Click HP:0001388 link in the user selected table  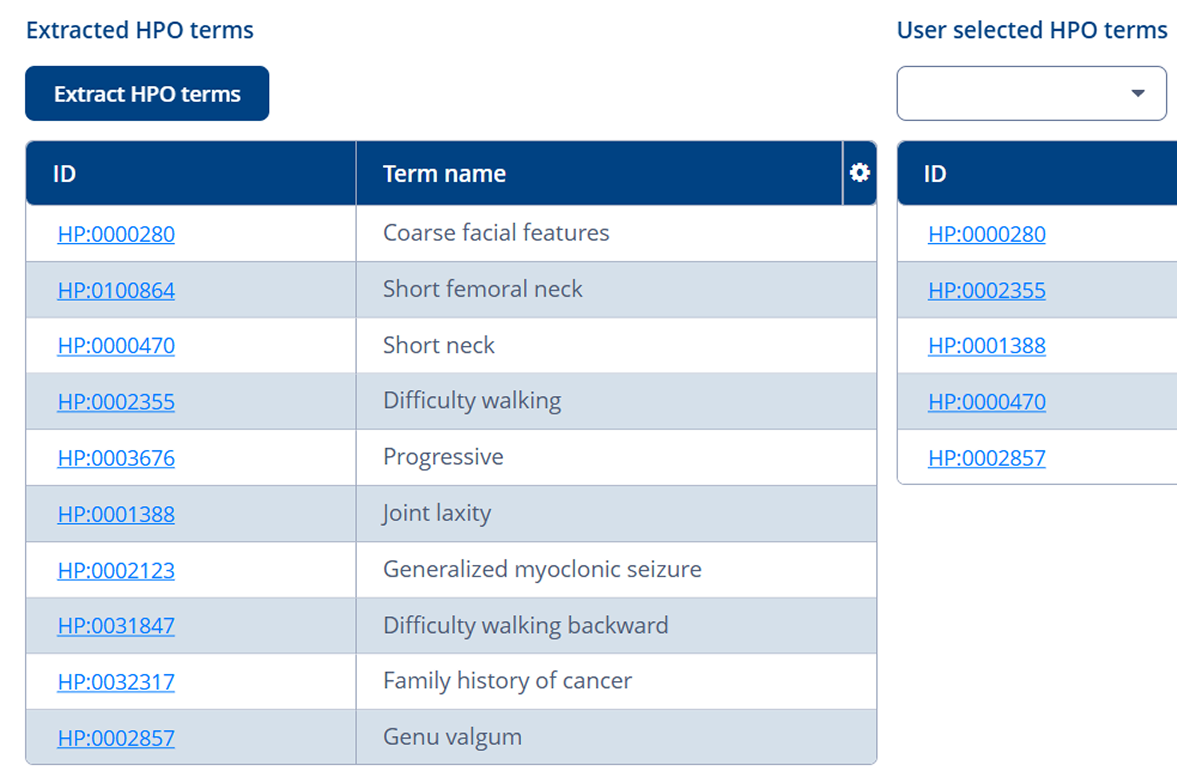click(x=986, y=347)
